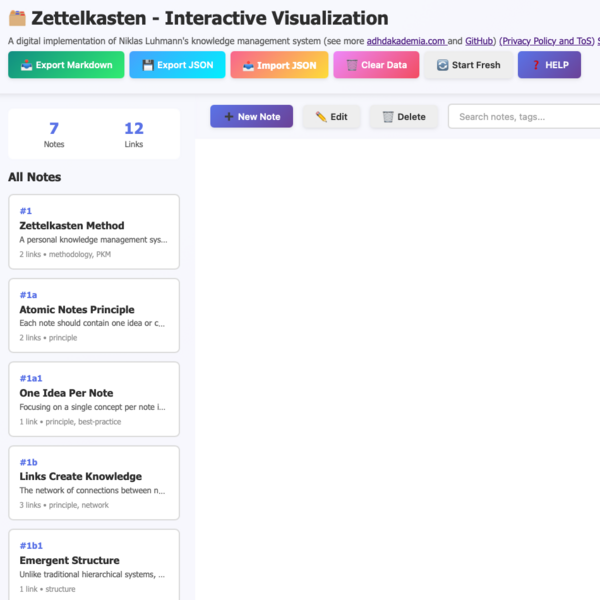600x600 pixels.
Task: Click the card box icon beside the title
Action: coord(17,18)
